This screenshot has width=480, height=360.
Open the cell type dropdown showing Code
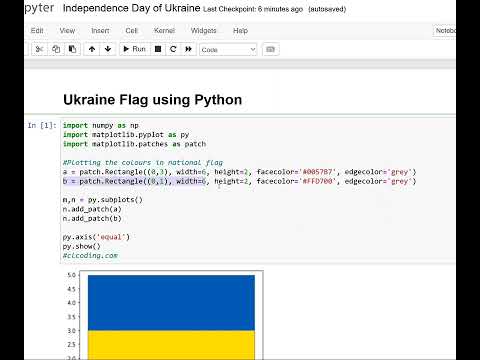point(228,50)
